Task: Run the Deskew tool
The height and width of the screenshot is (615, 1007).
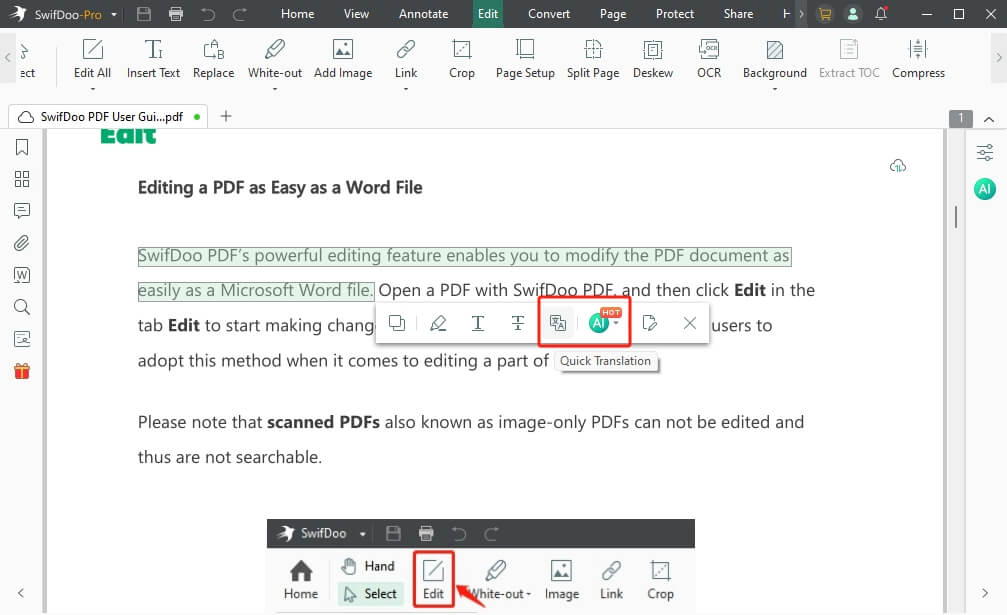Action: coord(653,58)
